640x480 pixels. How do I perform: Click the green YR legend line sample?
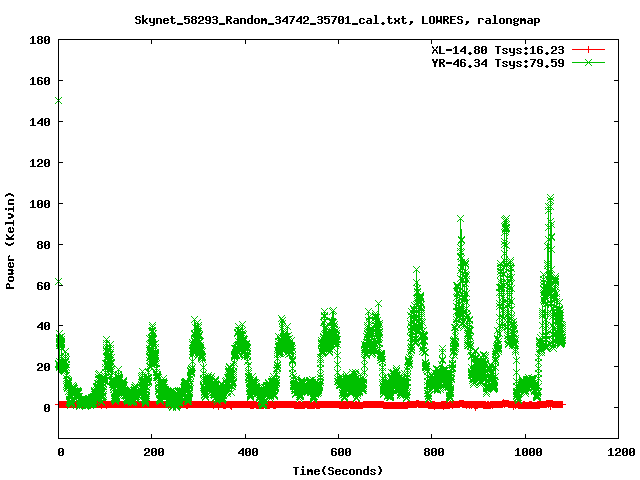click(588, 62)
